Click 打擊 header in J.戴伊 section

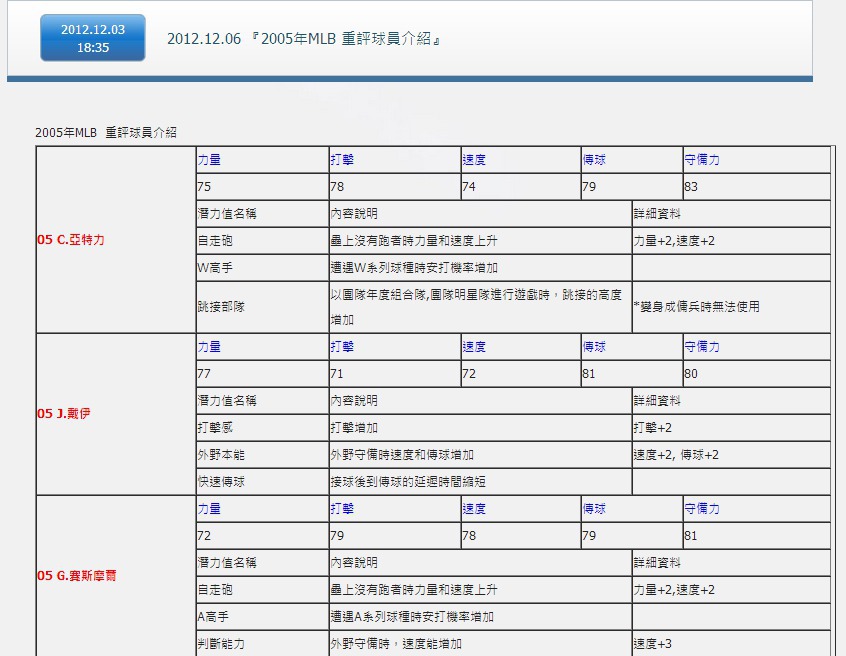click(342, 347)
